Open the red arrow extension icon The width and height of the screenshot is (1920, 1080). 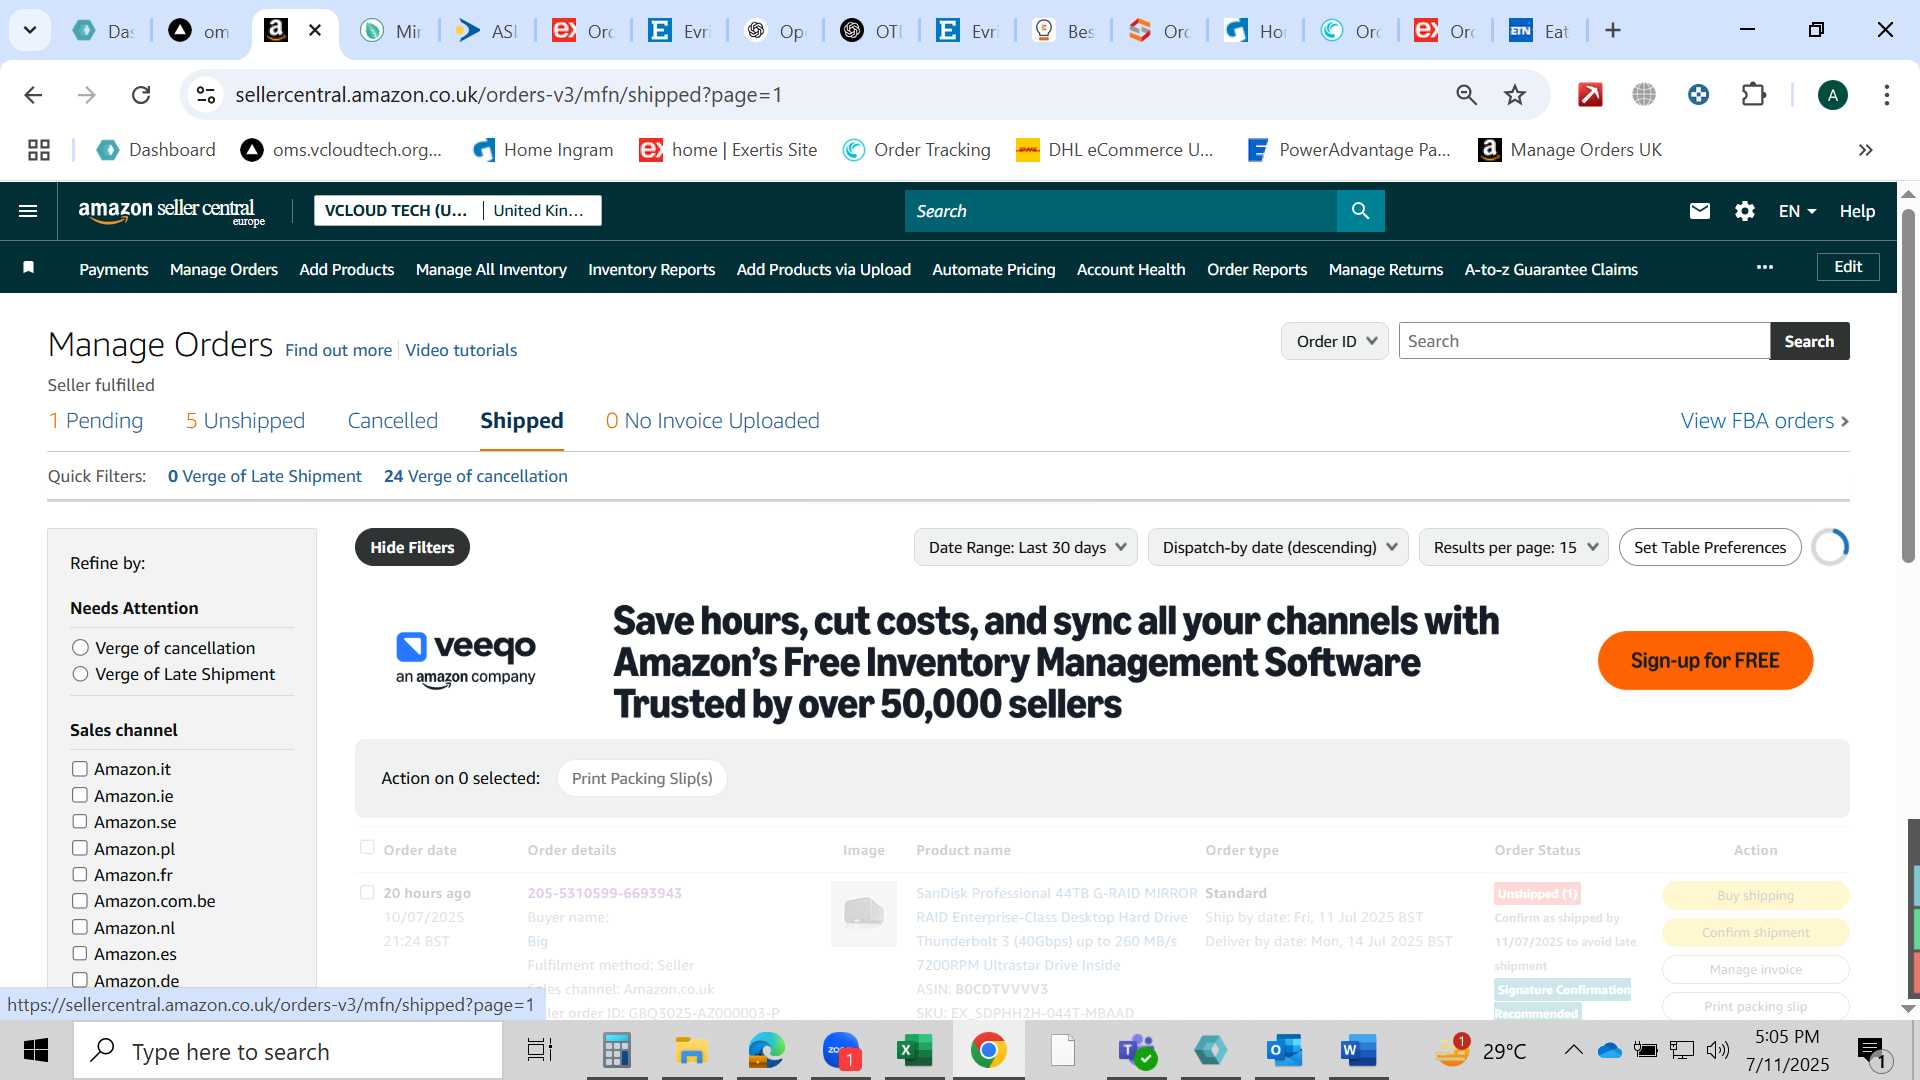[x=1590, y=95]
